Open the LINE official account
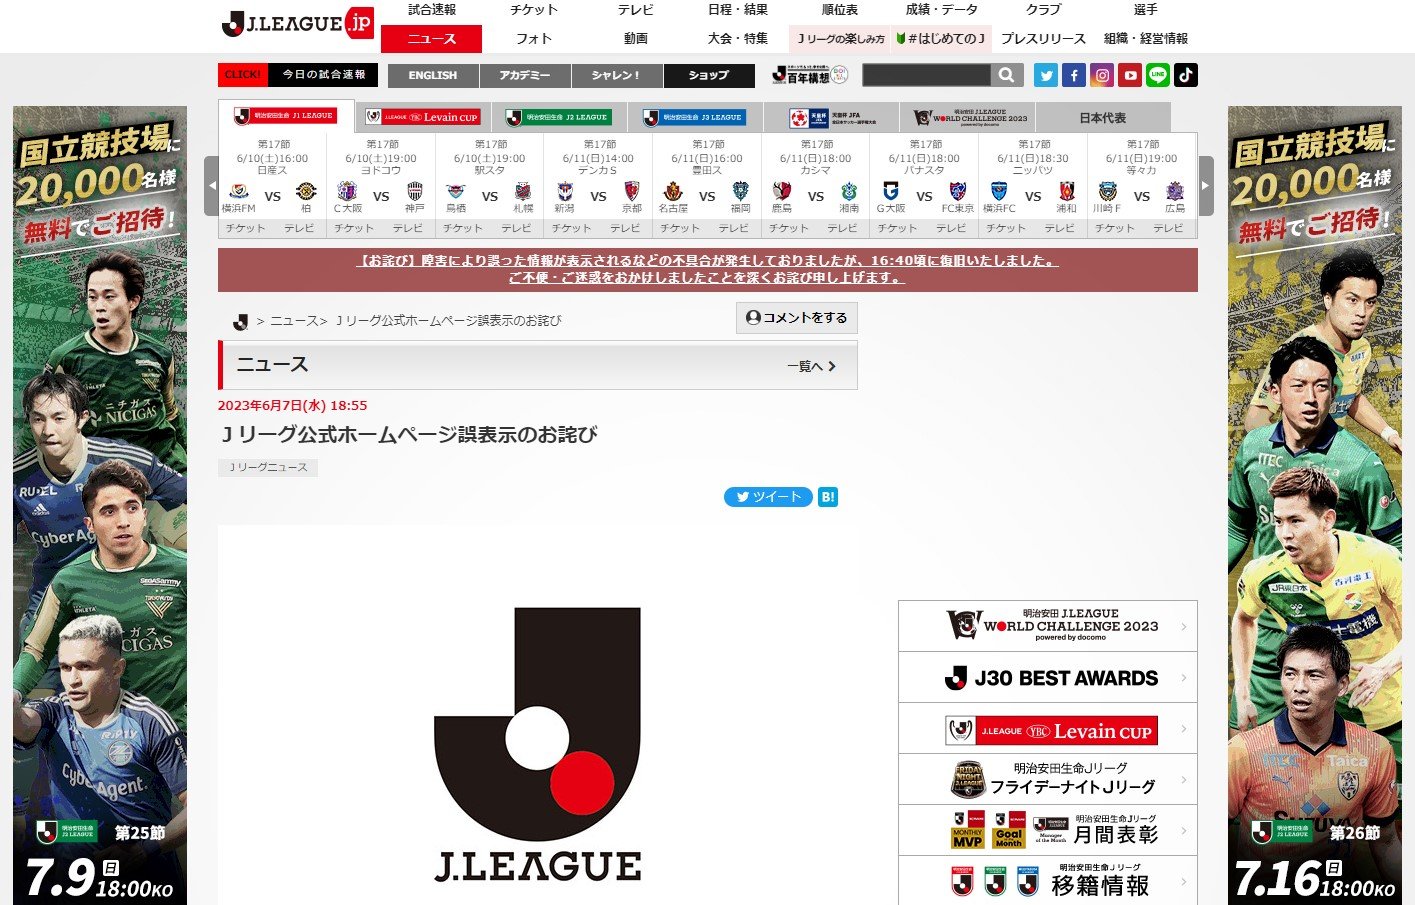This screenshot has width=1415, height=905. point(1158,74)
